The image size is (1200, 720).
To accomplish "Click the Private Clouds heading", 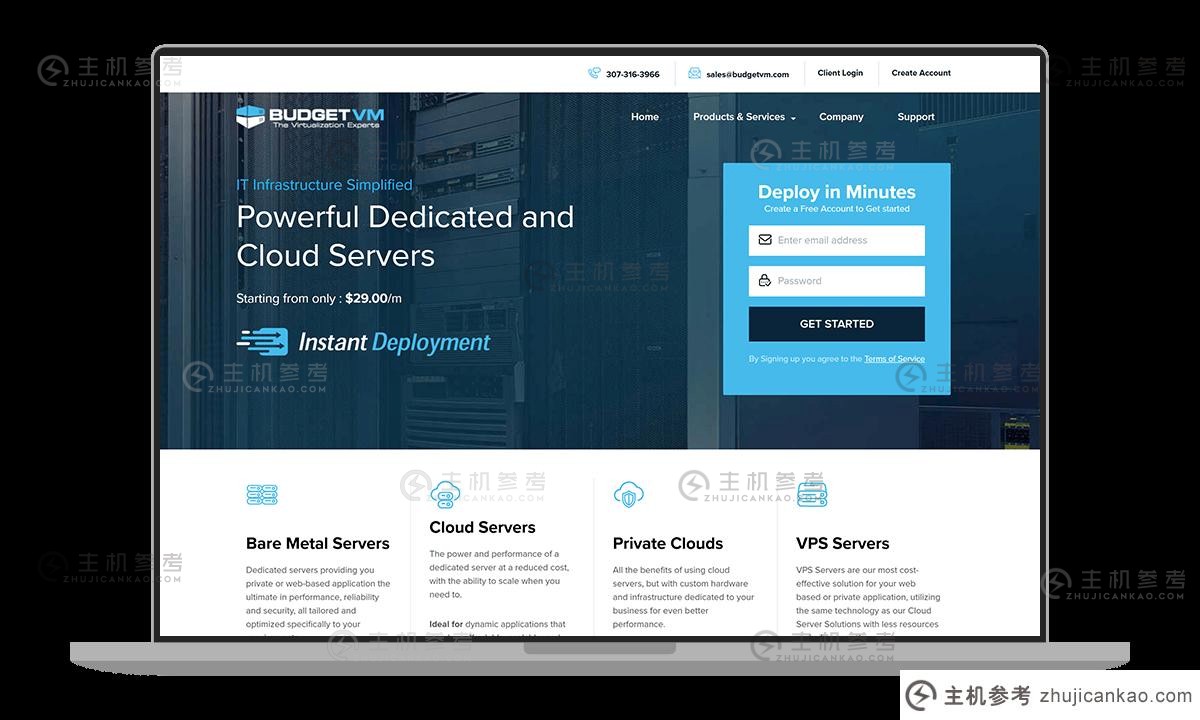I will point(668,544).
